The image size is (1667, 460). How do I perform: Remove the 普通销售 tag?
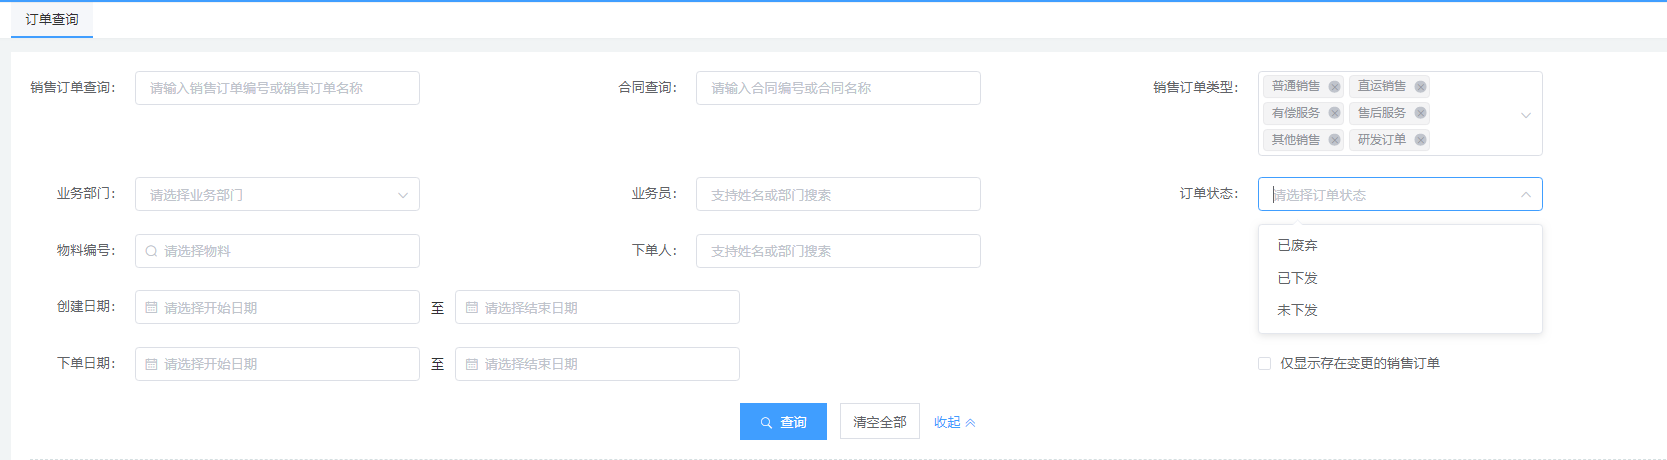(x=1334, y=87)
